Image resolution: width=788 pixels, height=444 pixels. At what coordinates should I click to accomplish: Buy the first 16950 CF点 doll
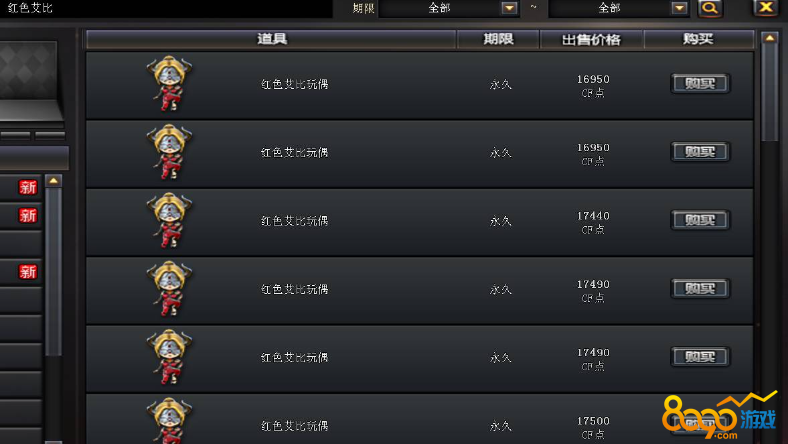click(x=700, y=83)
